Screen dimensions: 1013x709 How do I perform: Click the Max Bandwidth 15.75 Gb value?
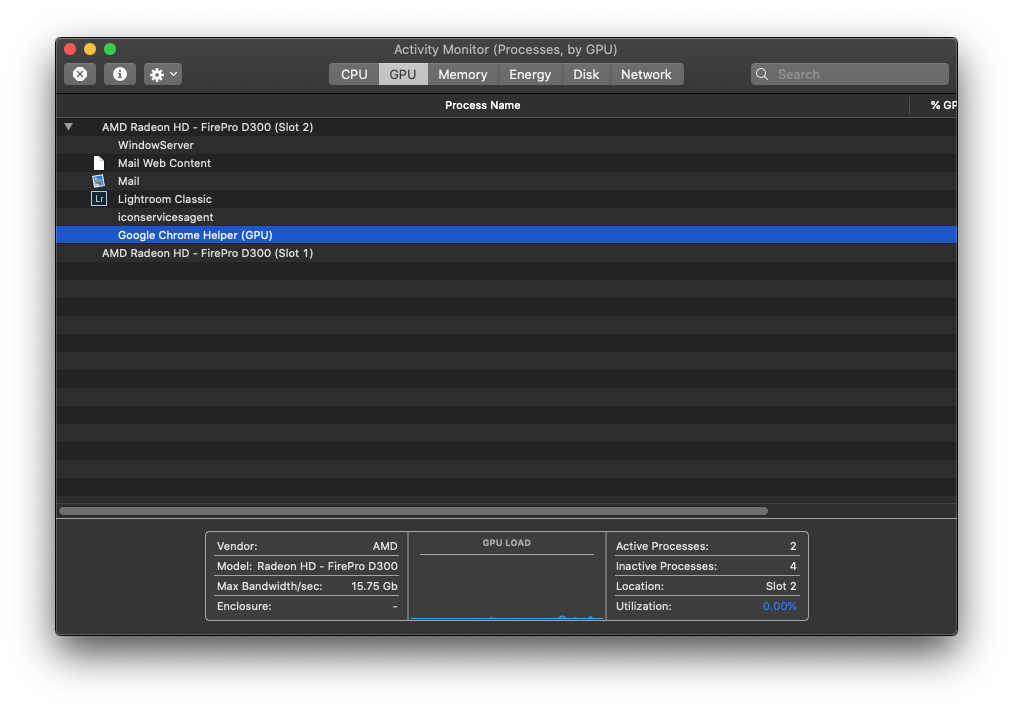[x=374, y=586]
